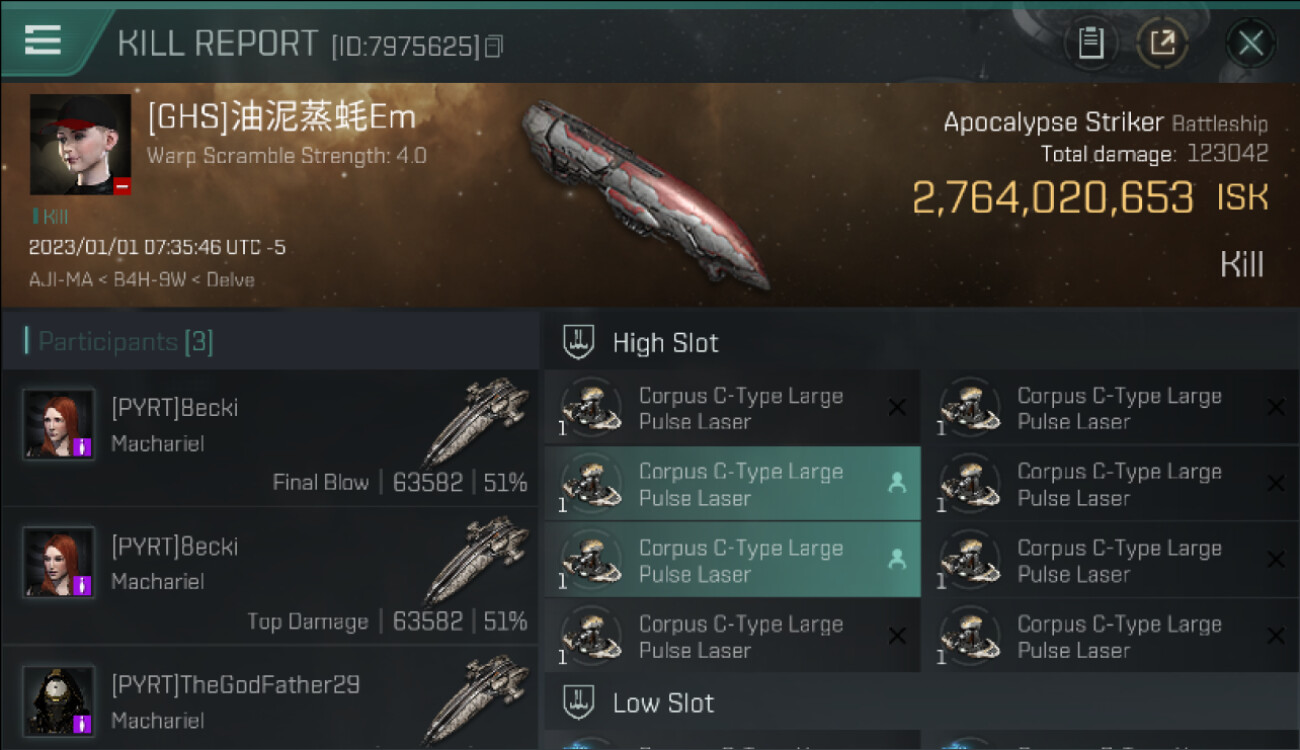1300x750 pixels.
Task: Open the clipboard icon in header
Action: (1090, 43)
